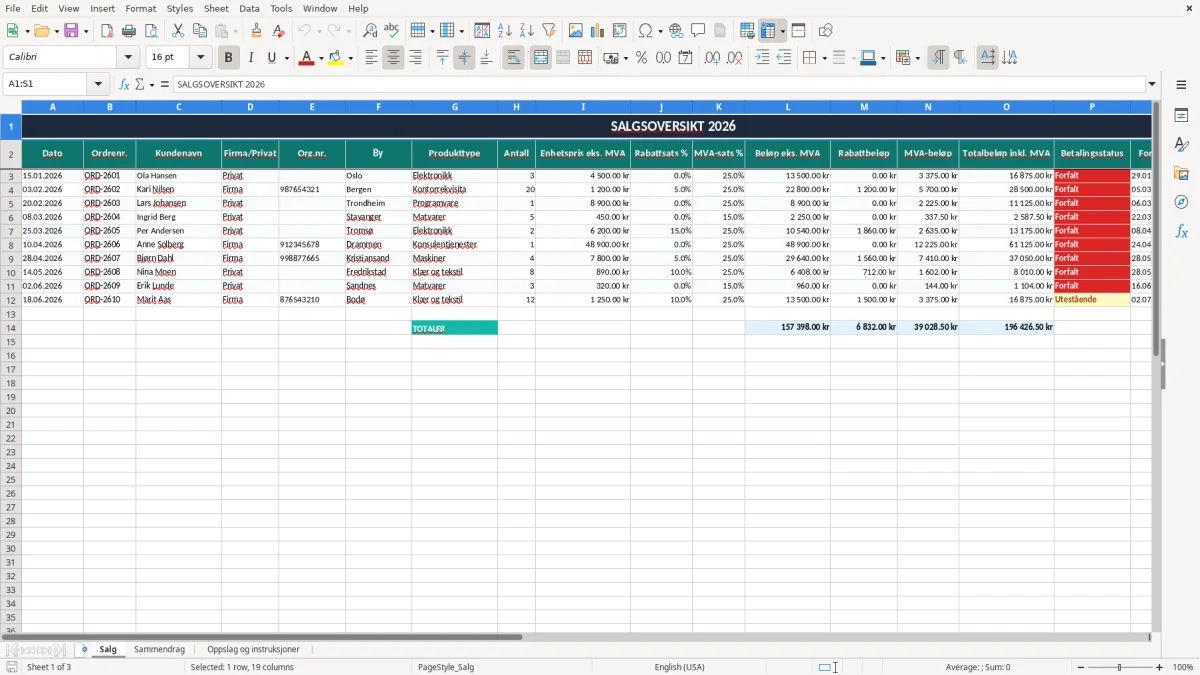Screen dimensions: 1200x675
Task: Open the sidebar Functions panel
Action: point(1181,232)
